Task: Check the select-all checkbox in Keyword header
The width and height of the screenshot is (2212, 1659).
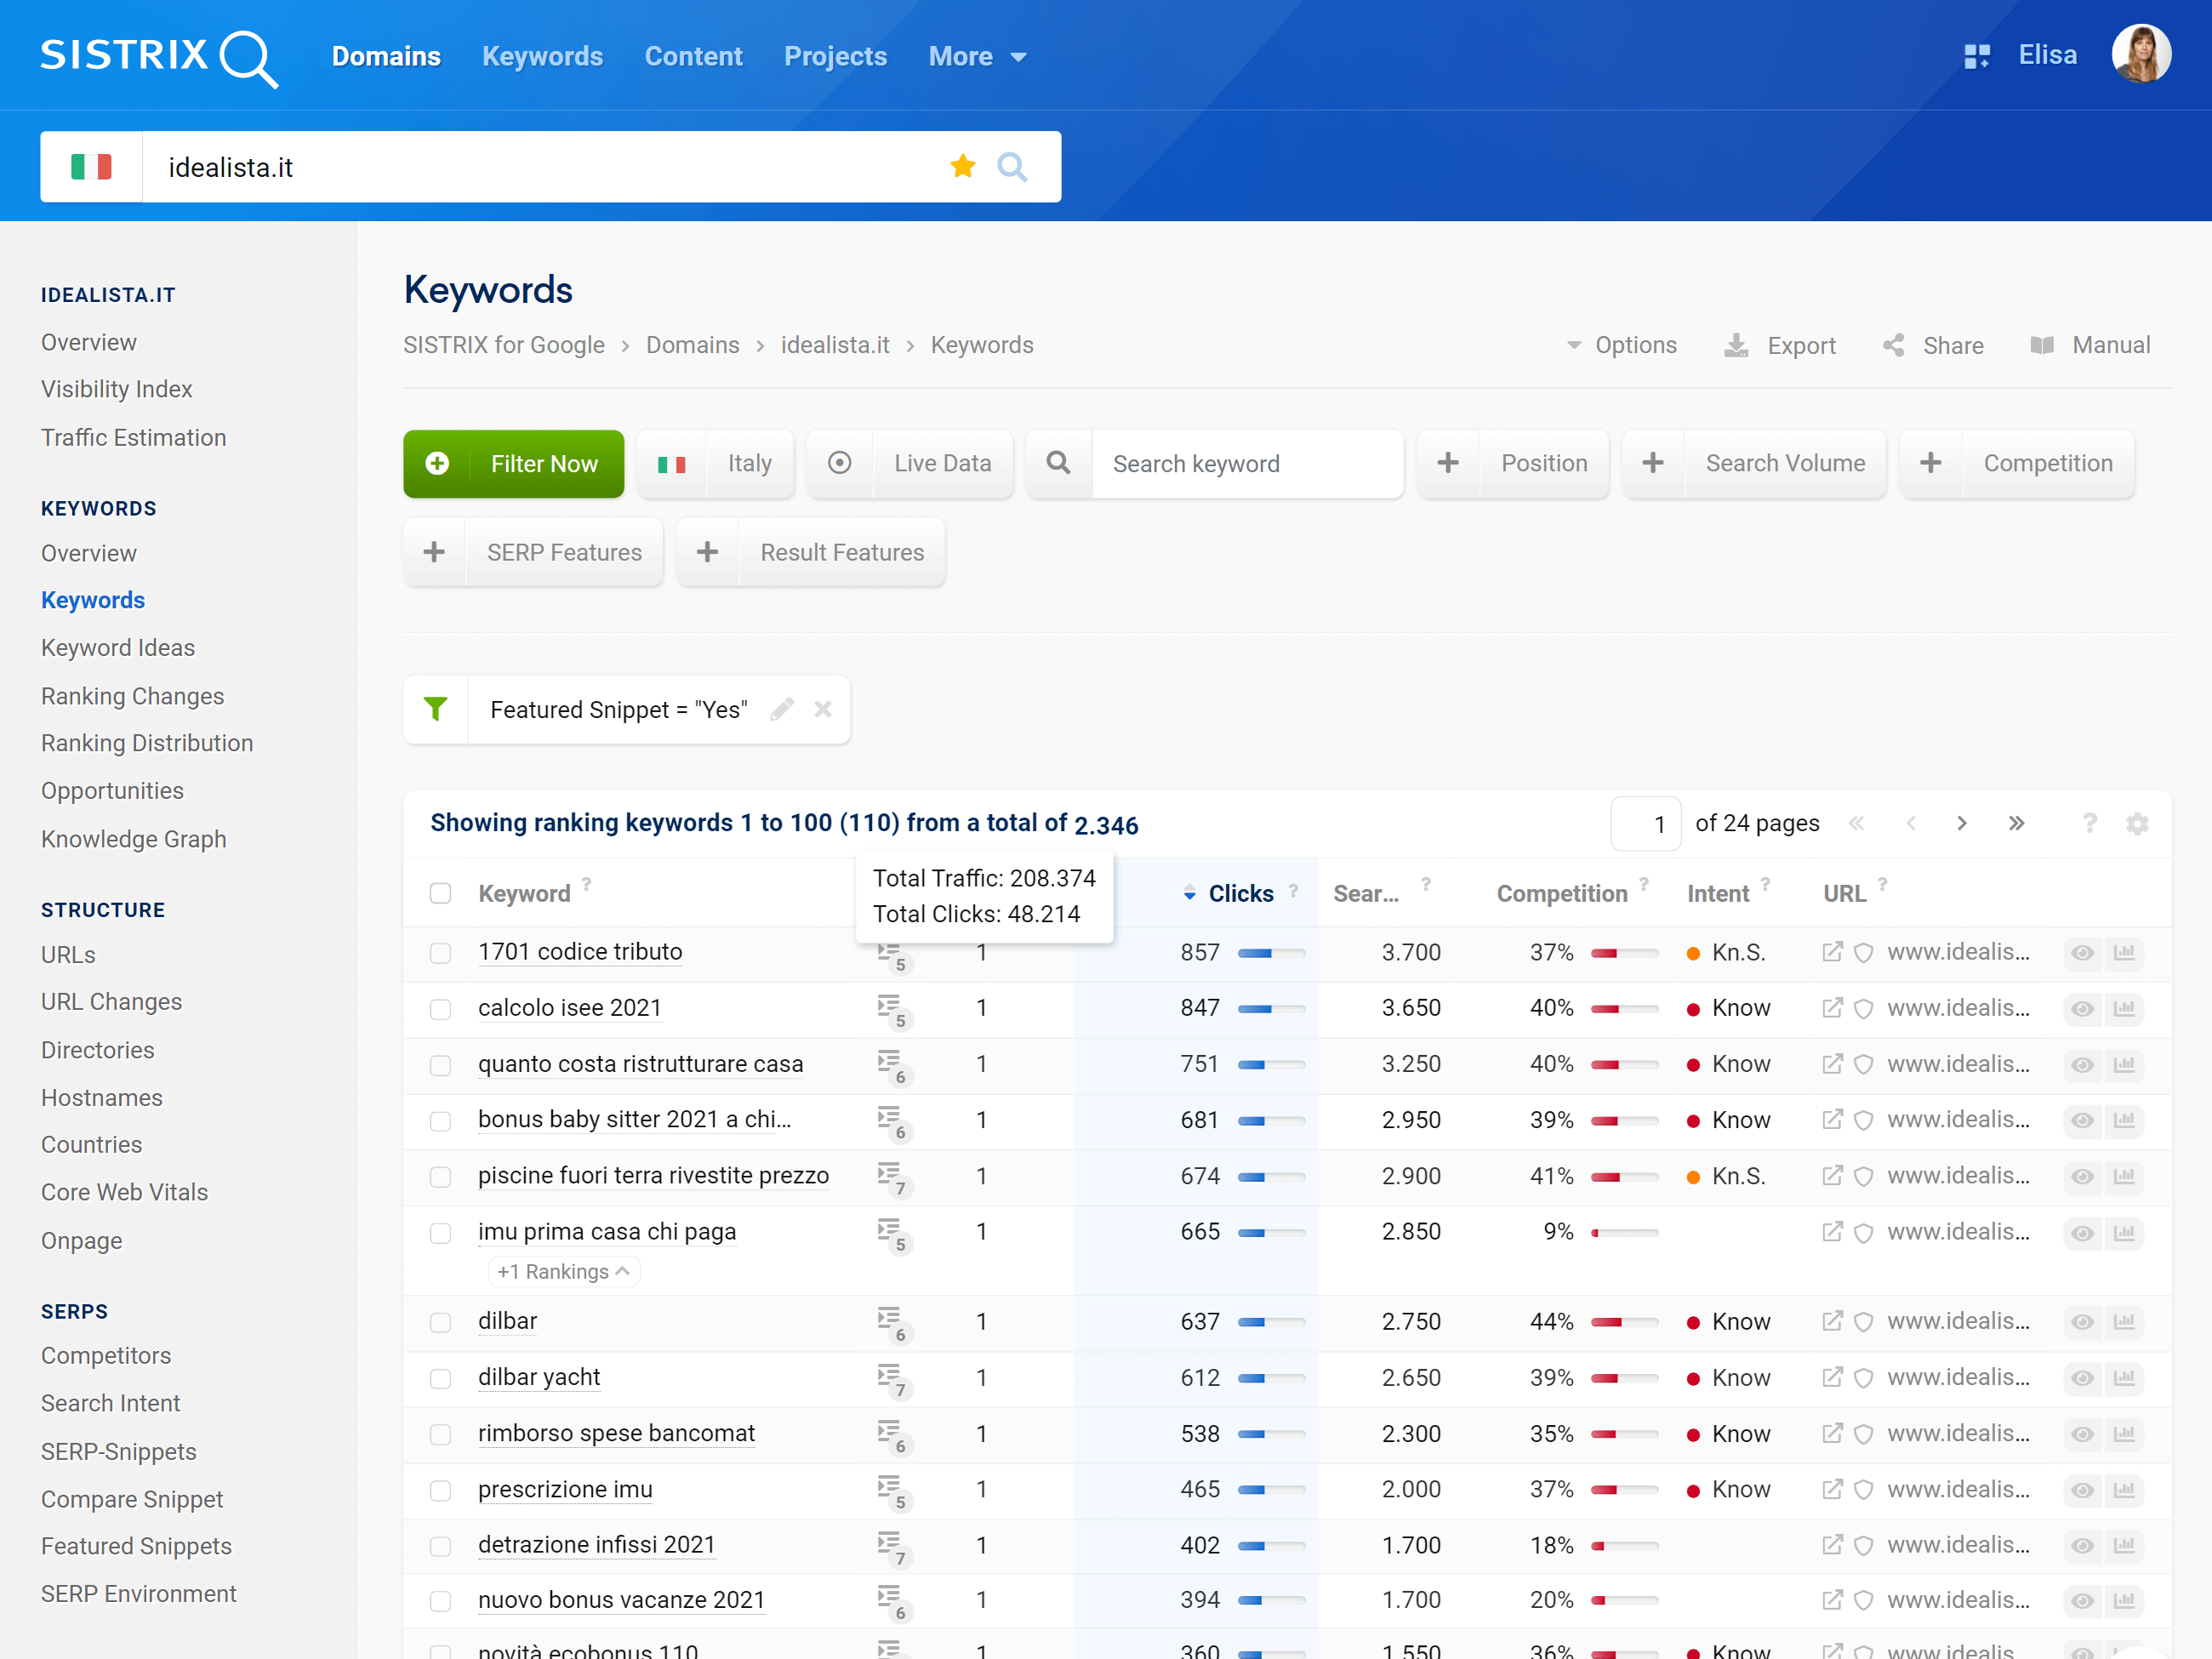Action: pyautogui.click(x=440, y=893)
